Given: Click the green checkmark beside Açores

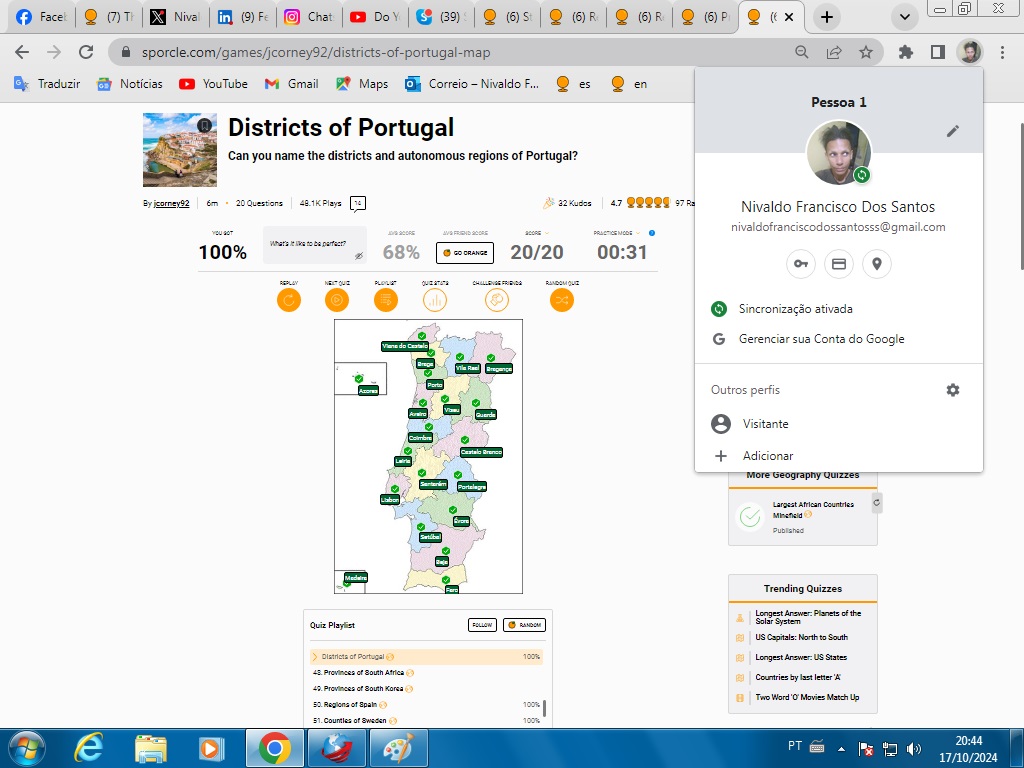Looking at the screenshot, I should point(357,378).
